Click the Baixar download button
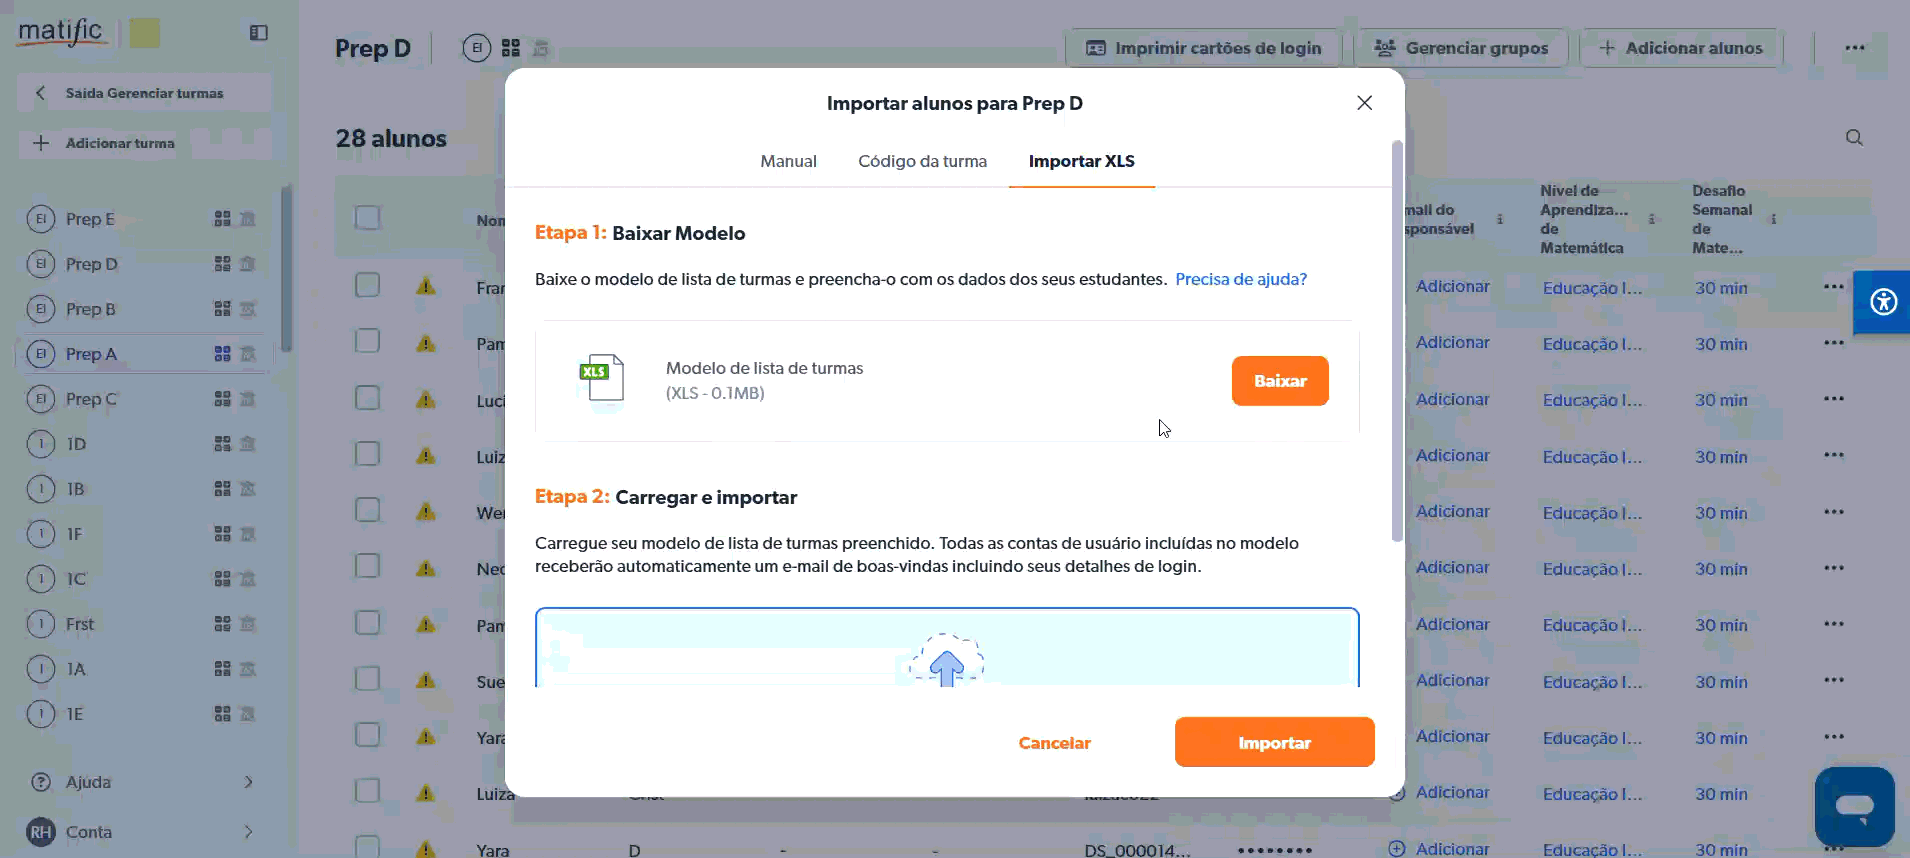 (x=1279, y=381)
